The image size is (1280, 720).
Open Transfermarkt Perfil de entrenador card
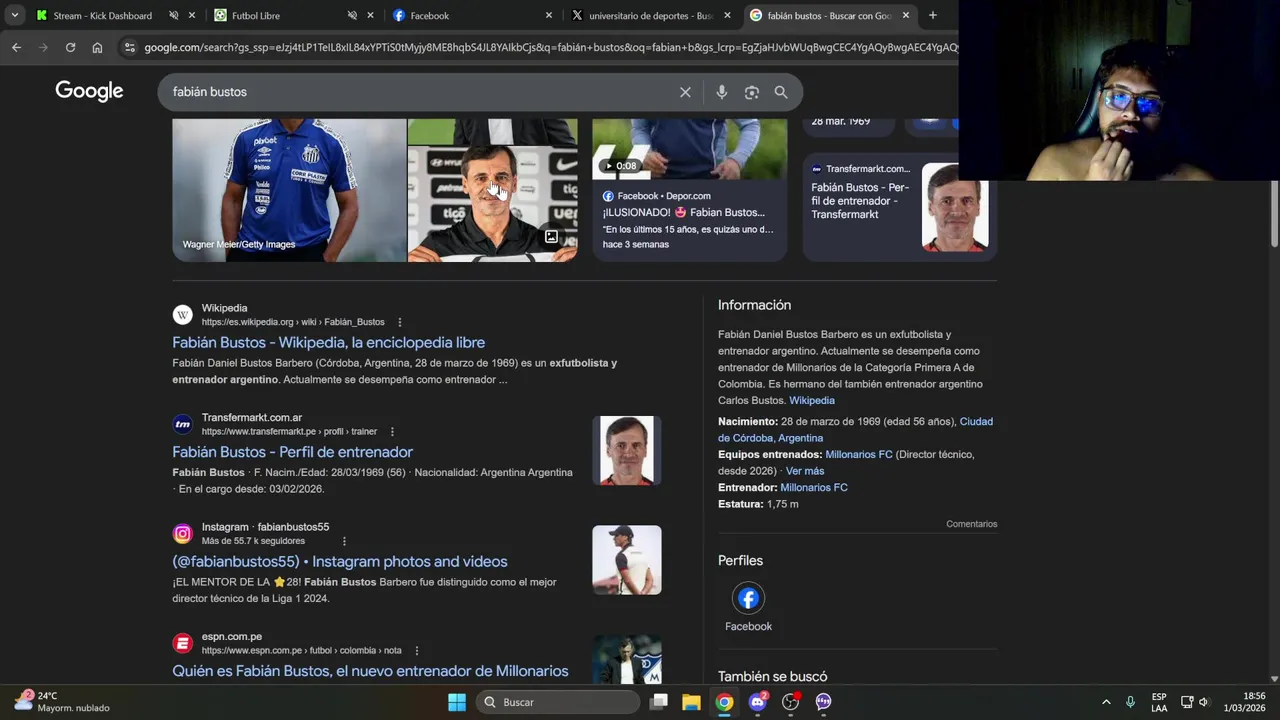[899, 209]
